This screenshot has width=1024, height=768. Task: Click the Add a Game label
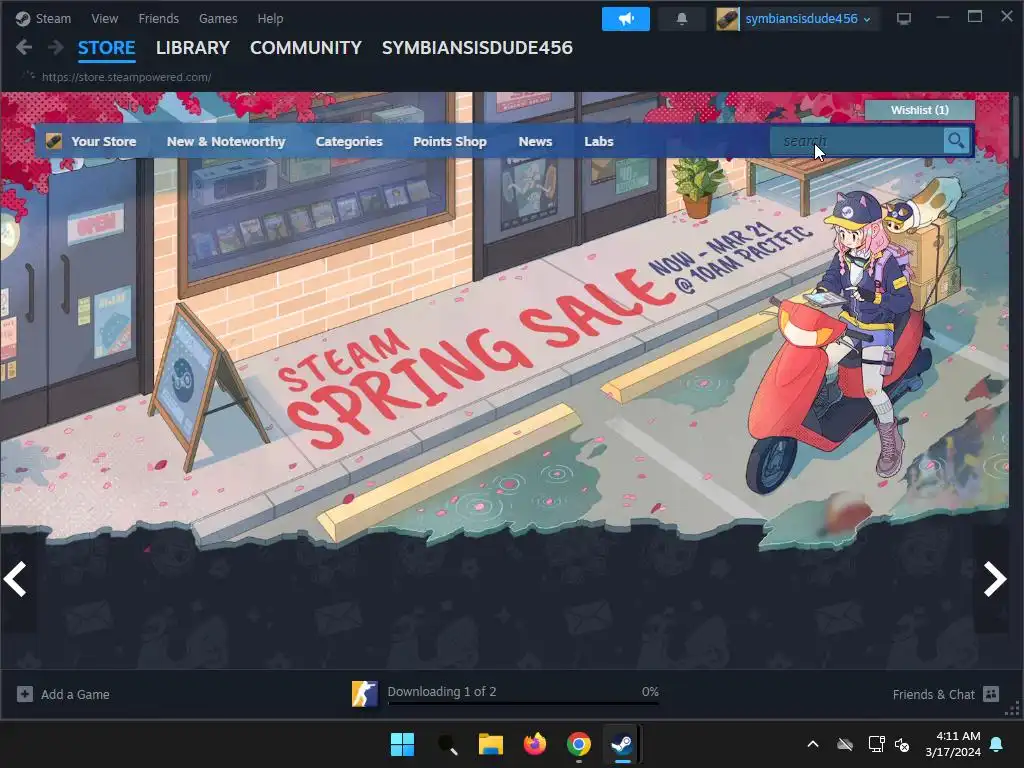[75, 694]
